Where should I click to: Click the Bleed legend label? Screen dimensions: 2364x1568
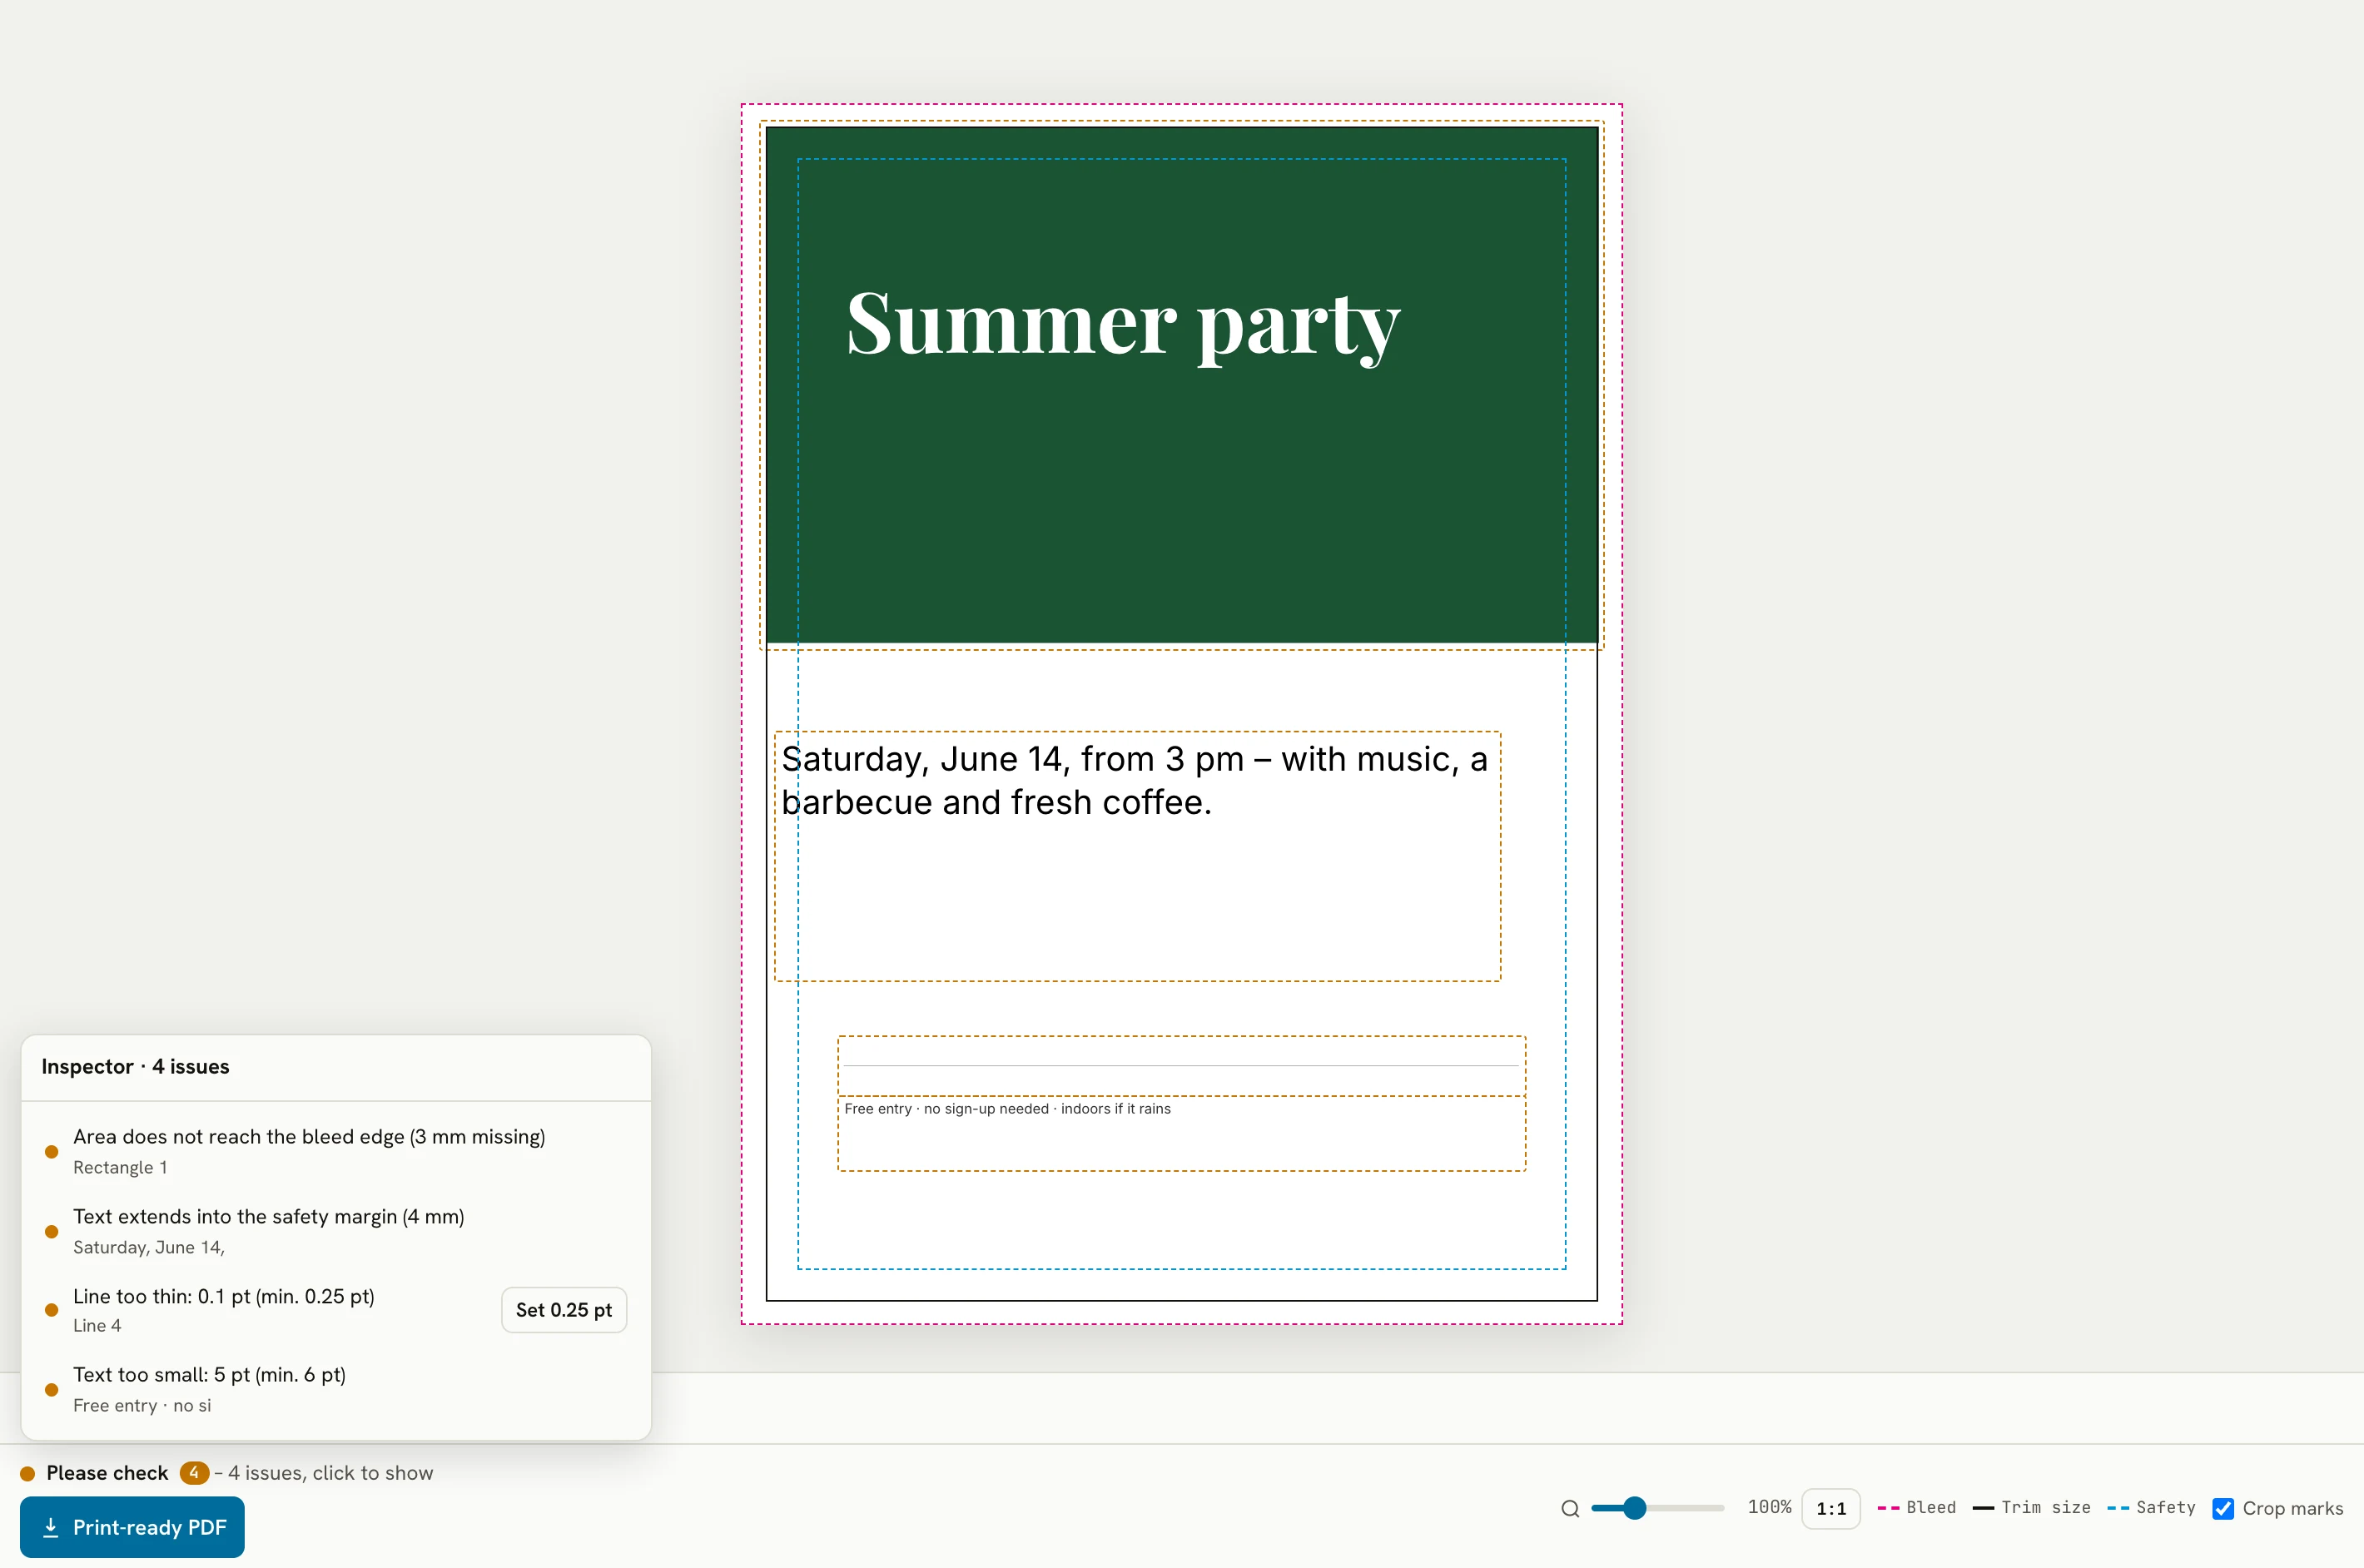[1930, 1507]
